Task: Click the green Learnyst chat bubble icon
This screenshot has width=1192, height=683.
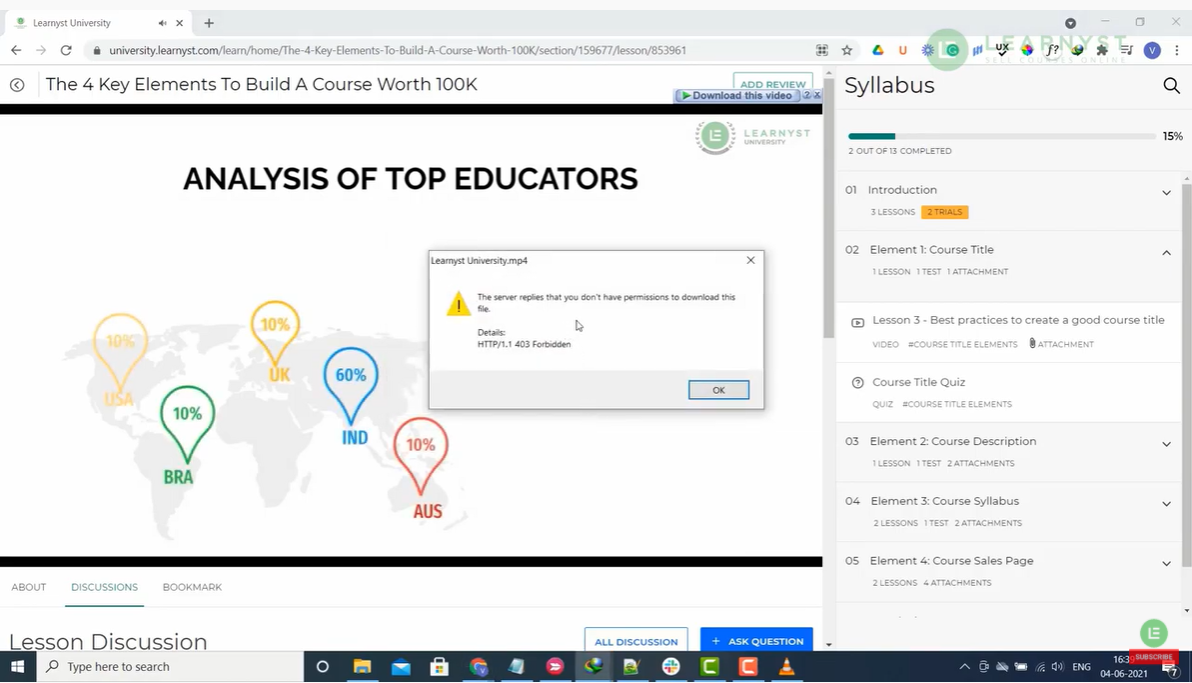Action: (1153, 632)
